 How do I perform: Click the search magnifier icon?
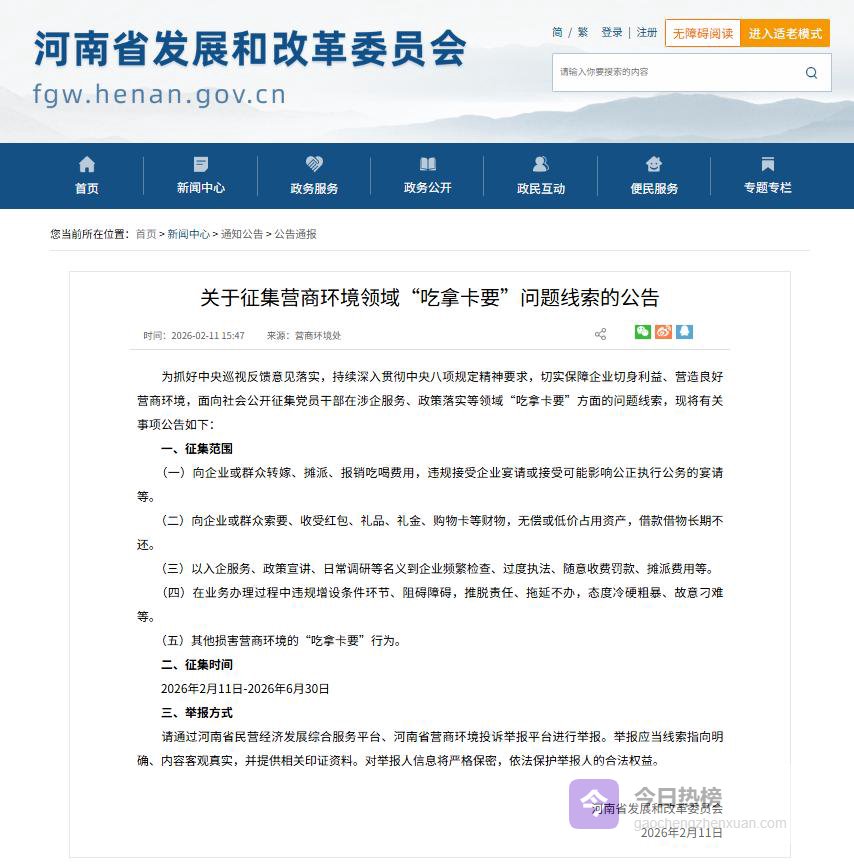(811, 73)
